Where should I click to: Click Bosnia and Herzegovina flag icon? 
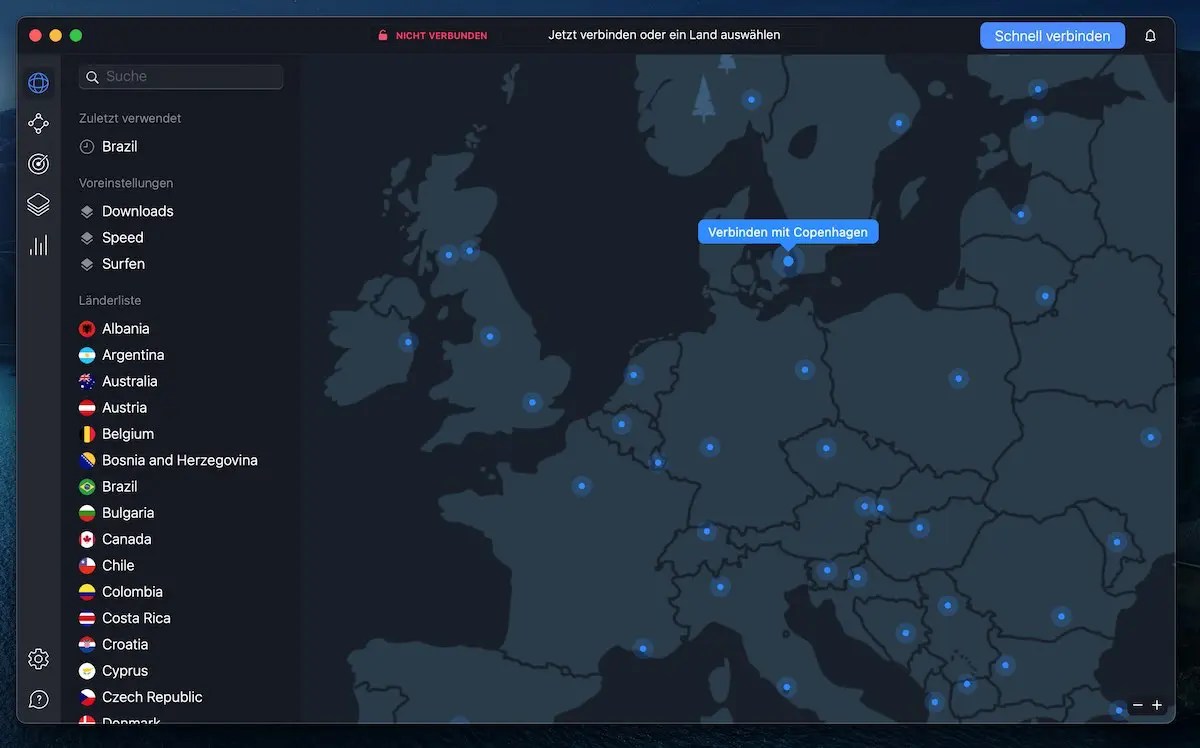click(x=87, y=460)
